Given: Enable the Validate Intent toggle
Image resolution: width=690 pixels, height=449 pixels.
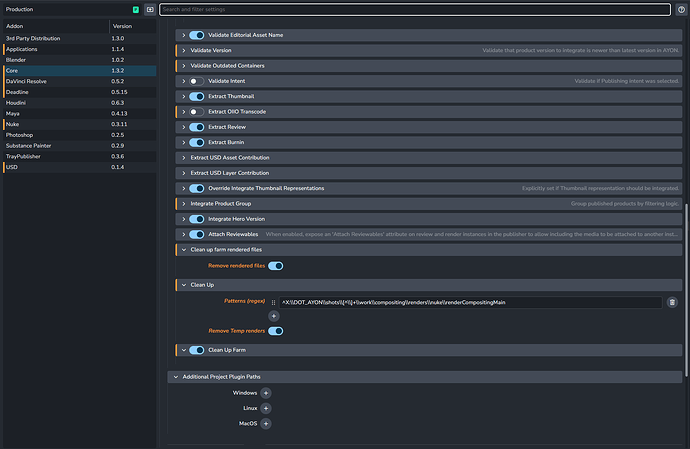Looking at the screenshot, I should [197, 80].
